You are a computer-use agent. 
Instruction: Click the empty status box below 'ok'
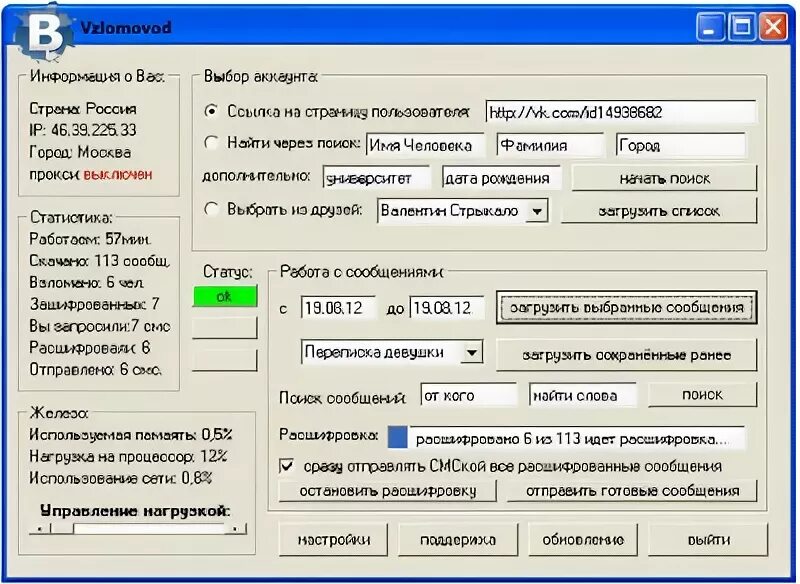(x=224, y=328)
